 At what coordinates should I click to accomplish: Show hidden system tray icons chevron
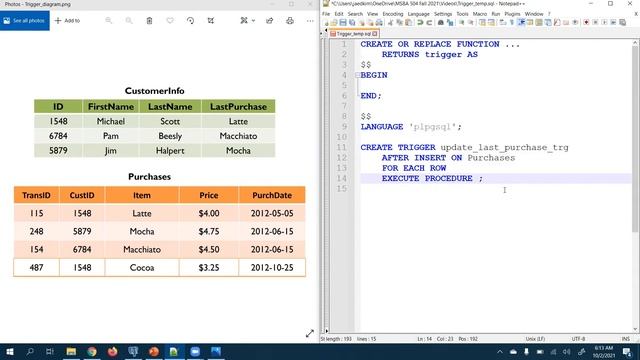[500, 351]
